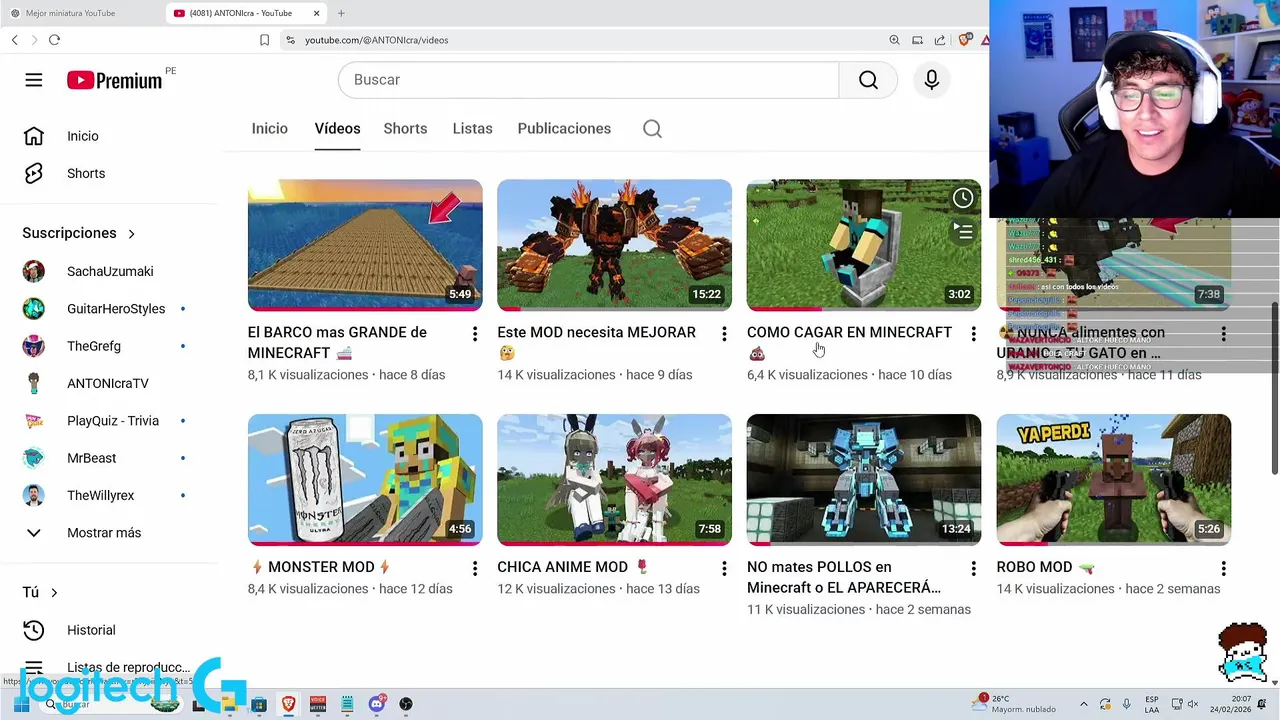Go back in browser history
The width and height of the screenshot is (1280, 720).
pos(15,40)
